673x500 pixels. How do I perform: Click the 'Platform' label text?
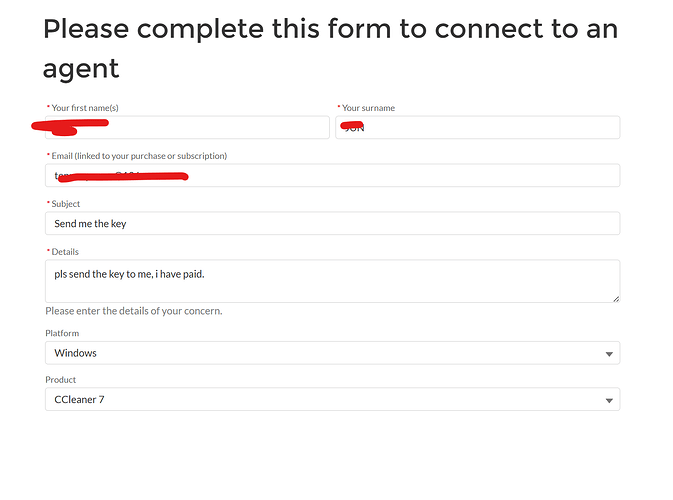[62, 333]
